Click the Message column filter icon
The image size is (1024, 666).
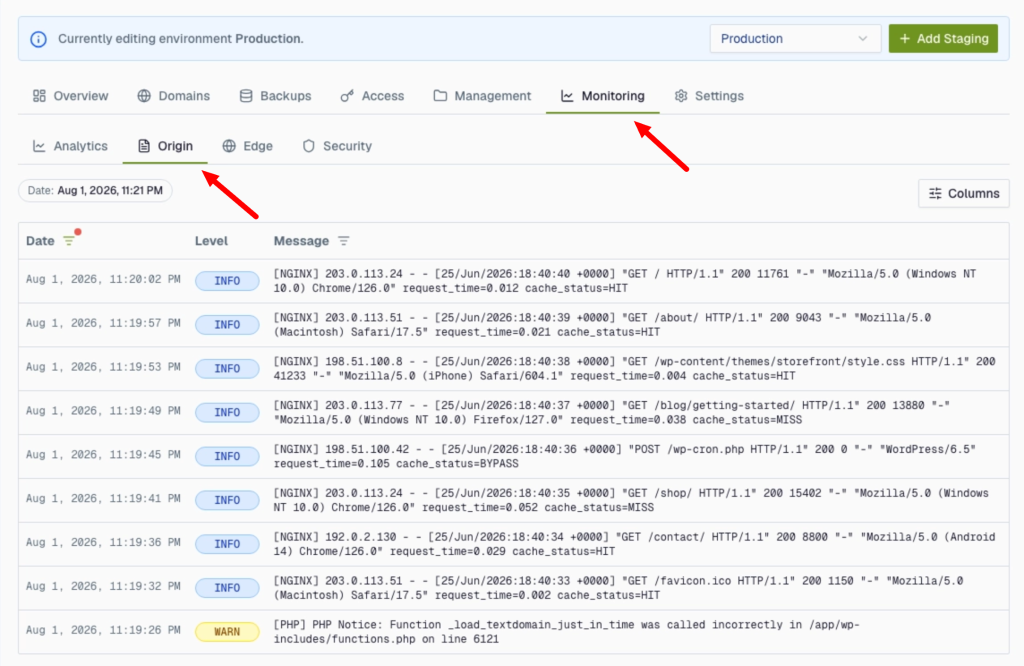click(344, 241)
